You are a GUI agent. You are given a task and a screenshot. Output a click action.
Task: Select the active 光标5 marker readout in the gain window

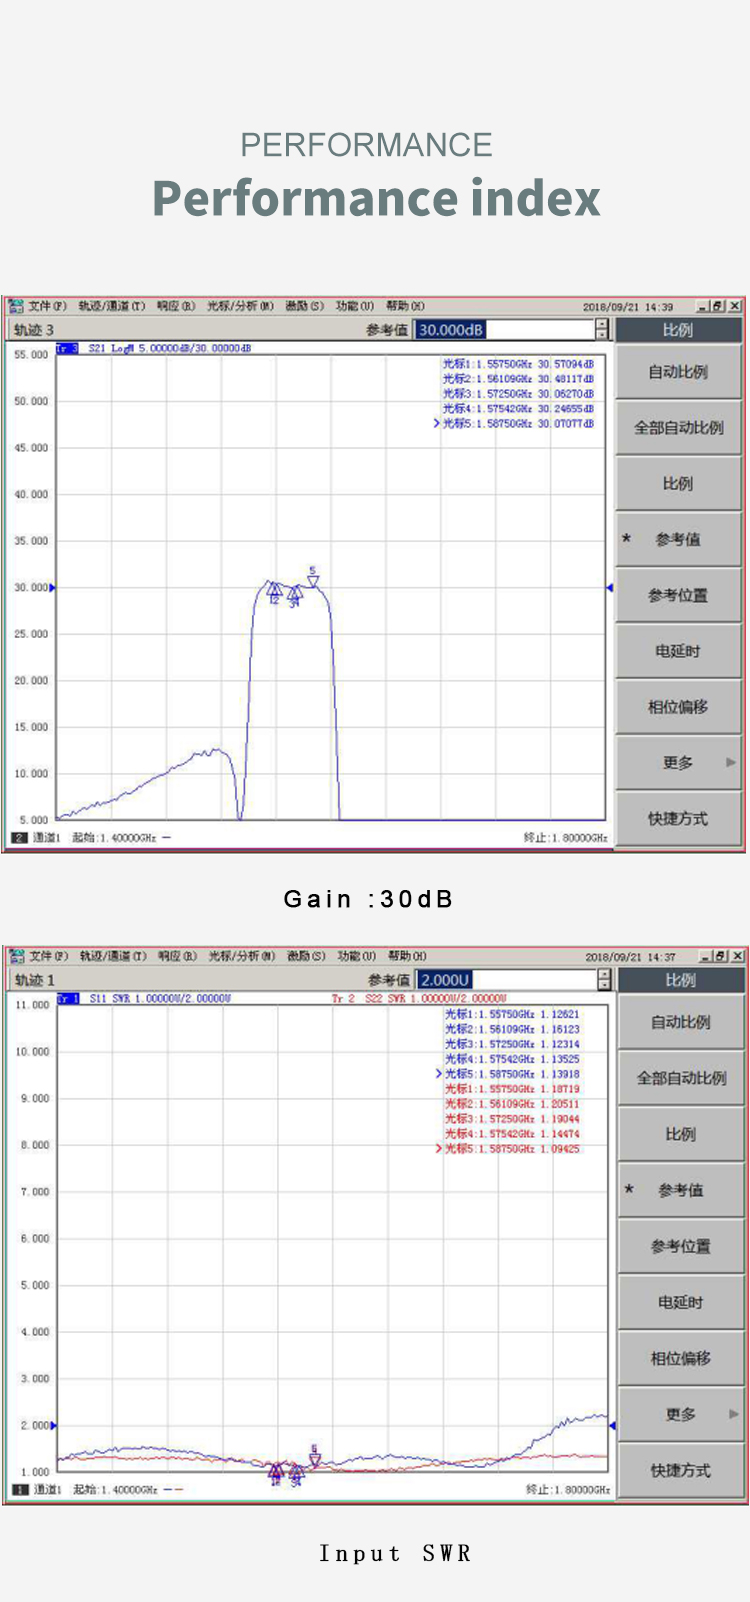(518, 424)
